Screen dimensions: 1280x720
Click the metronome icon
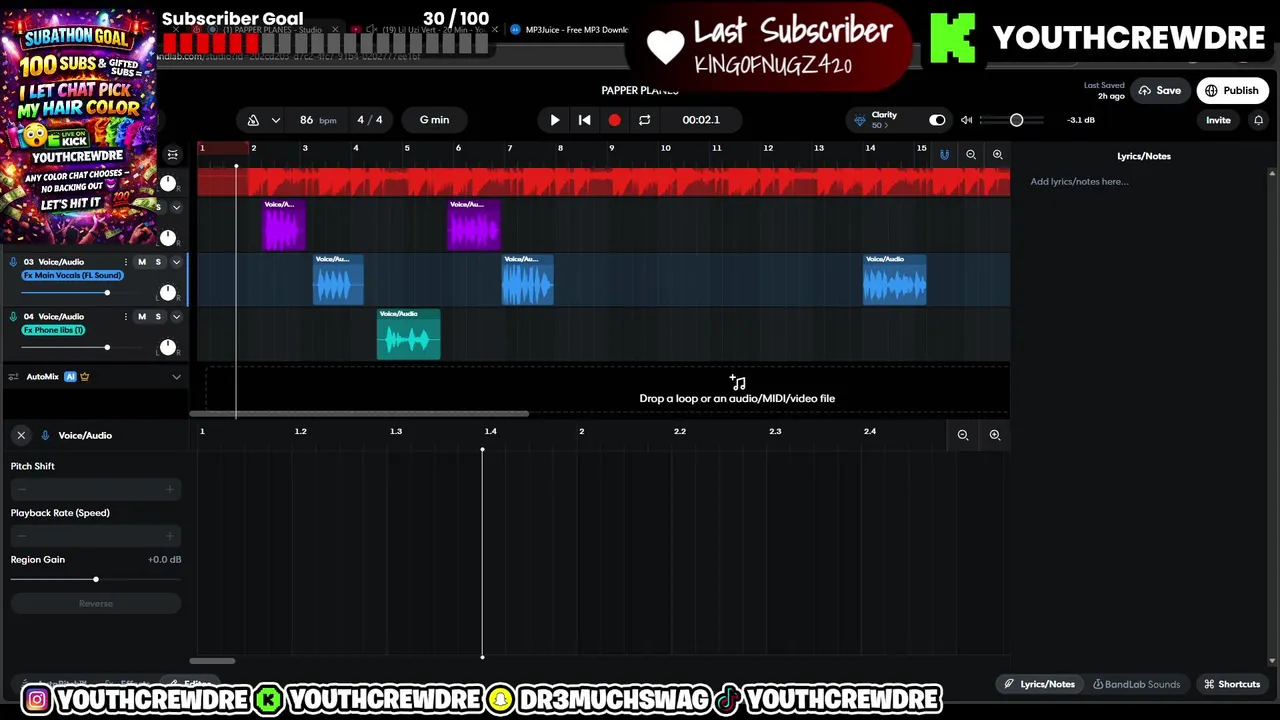coord(253,120)
